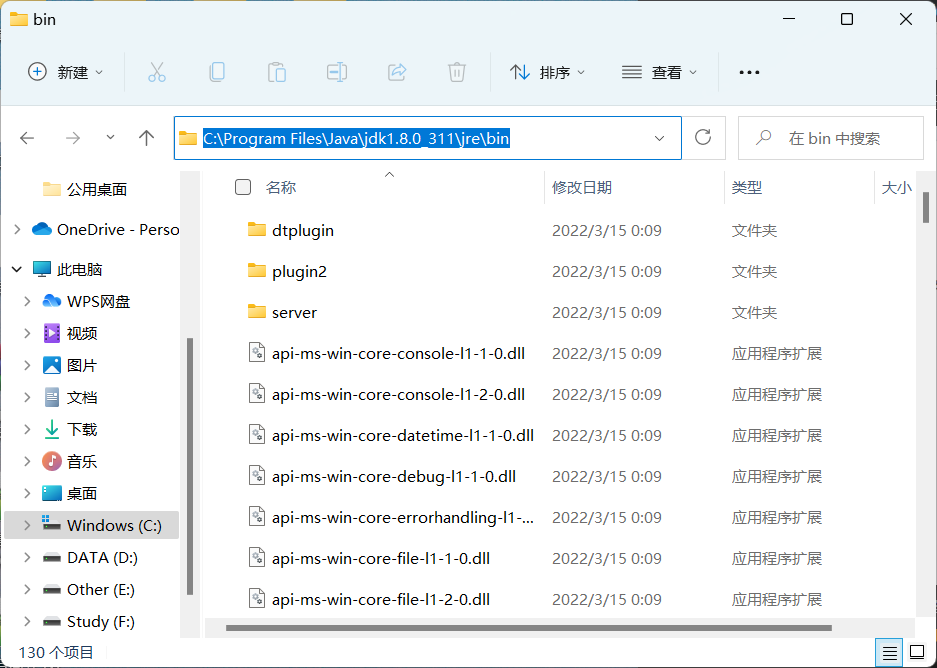Click the Delete trash icon
The height and width of the screenshot is (668, 937).
click(456, 71)
